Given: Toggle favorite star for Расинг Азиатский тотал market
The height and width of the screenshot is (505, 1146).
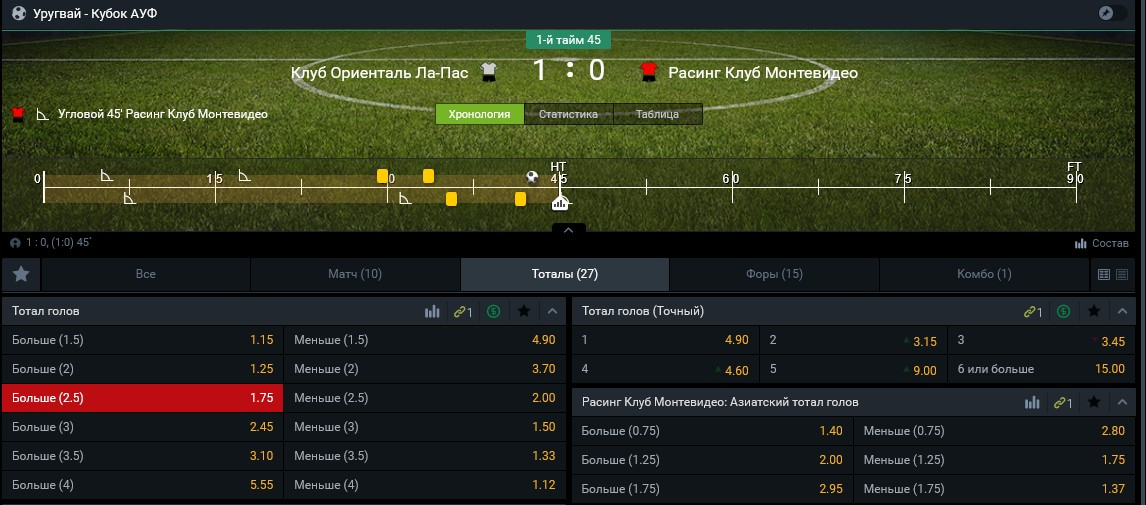Looking at the screenshot, I should pyautogui.click(x=1094, y=402).
